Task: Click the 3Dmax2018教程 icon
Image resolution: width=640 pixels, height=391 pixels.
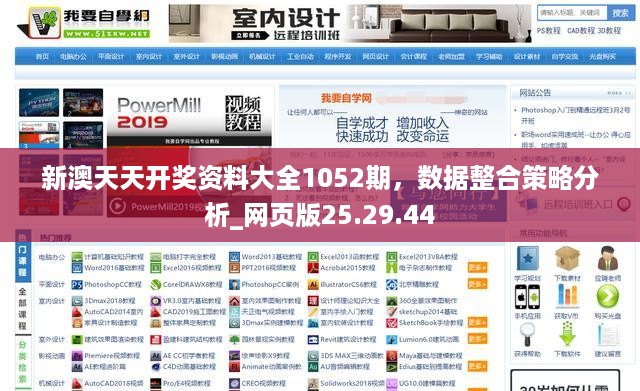Action: tap(77, 301)
